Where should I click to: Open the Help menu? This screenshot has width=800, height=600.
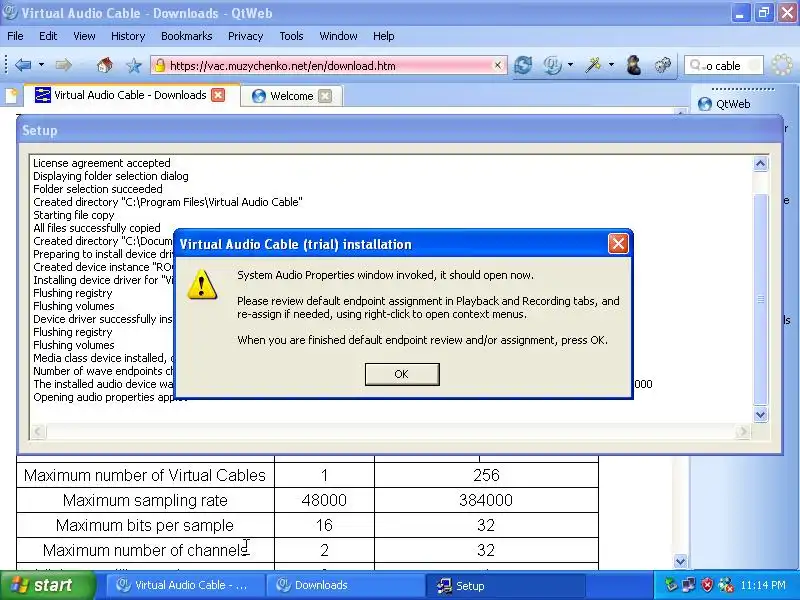point(384,36)
